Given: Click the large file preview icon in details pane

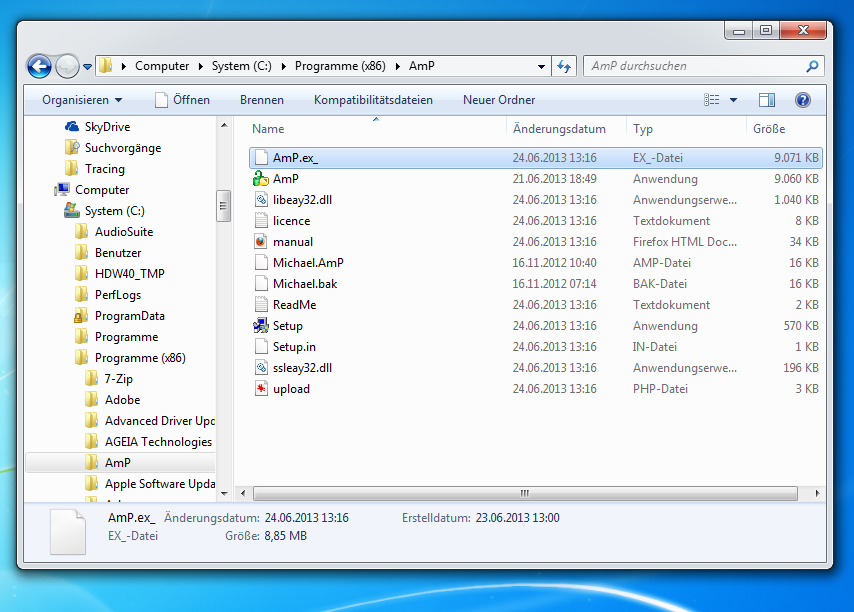Looking at the screenshot, I should click(68, 532).
